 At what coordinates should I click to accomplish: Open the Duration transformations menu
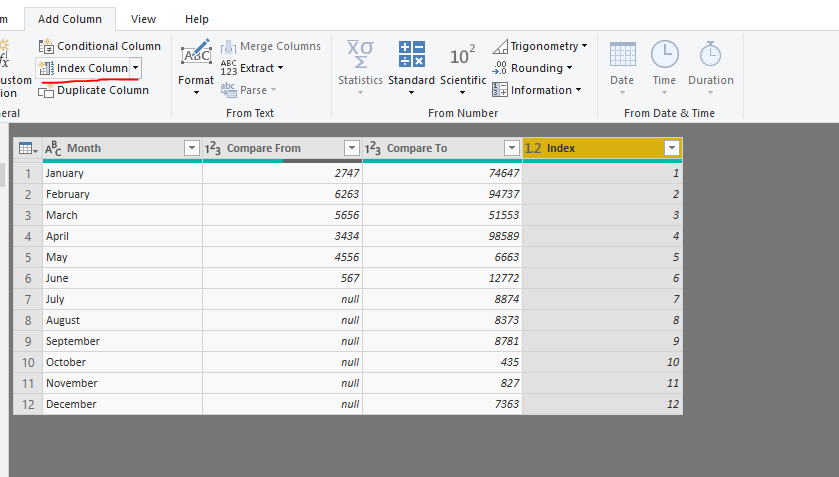(x=711, y=67)
